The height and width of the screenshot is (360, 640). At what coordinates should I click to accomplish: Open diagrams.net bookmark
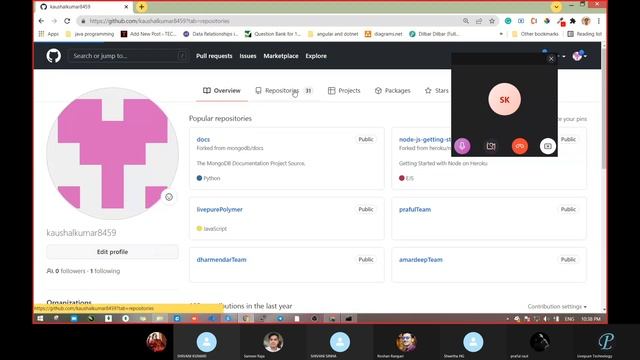click(x=383, y=34)
